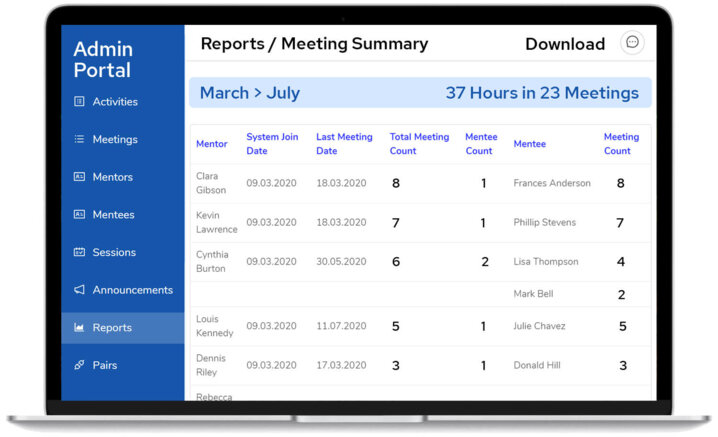Sort by Mentee Count column header
The width and height of the screenshot is (718, 437).
click(481, 144)
